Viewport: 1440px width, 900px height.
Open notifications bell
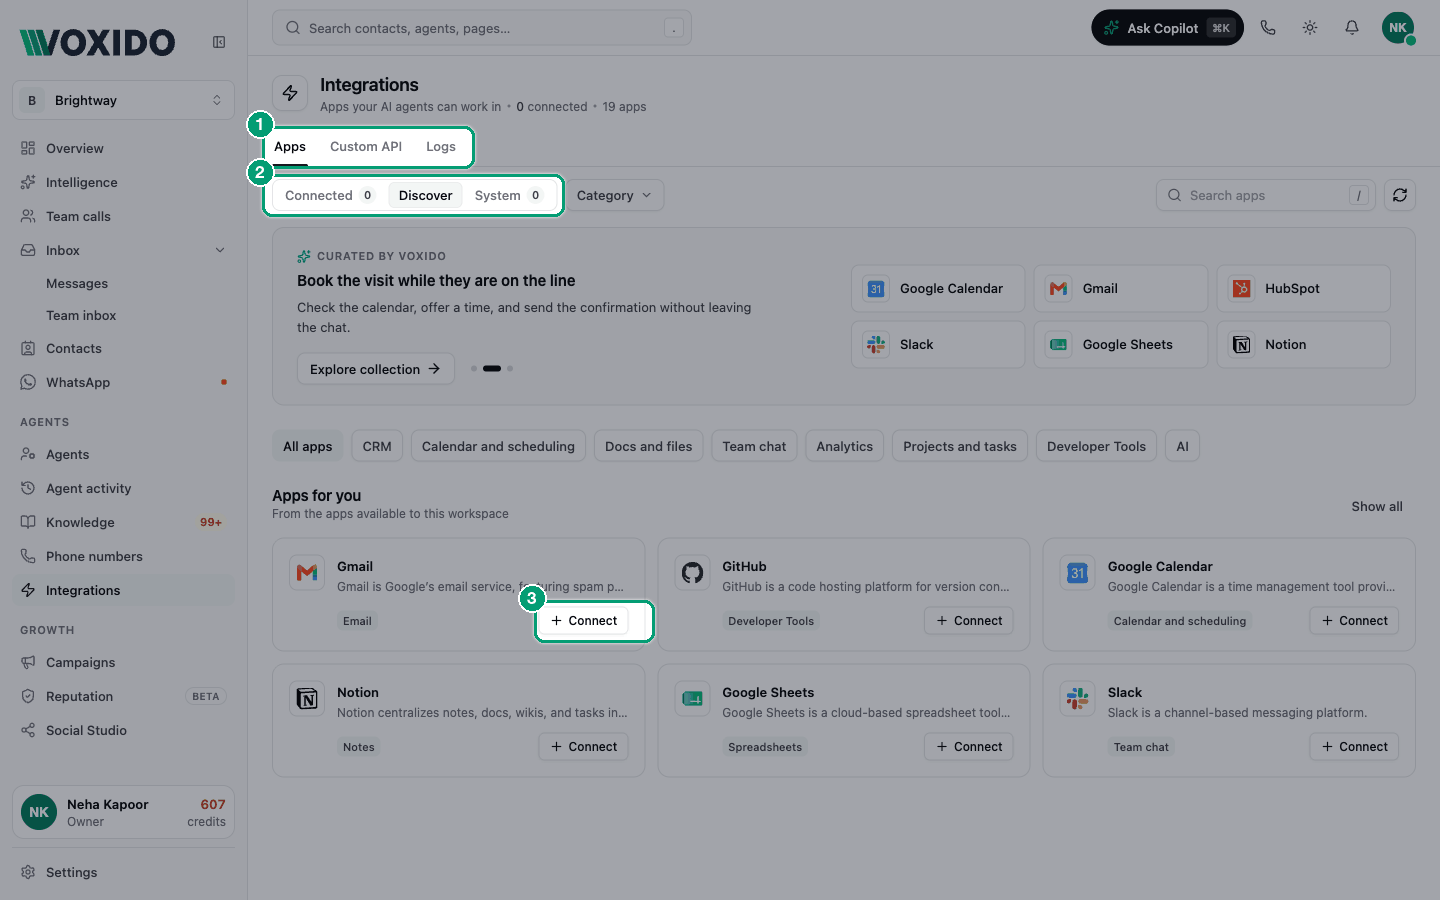1352,28
